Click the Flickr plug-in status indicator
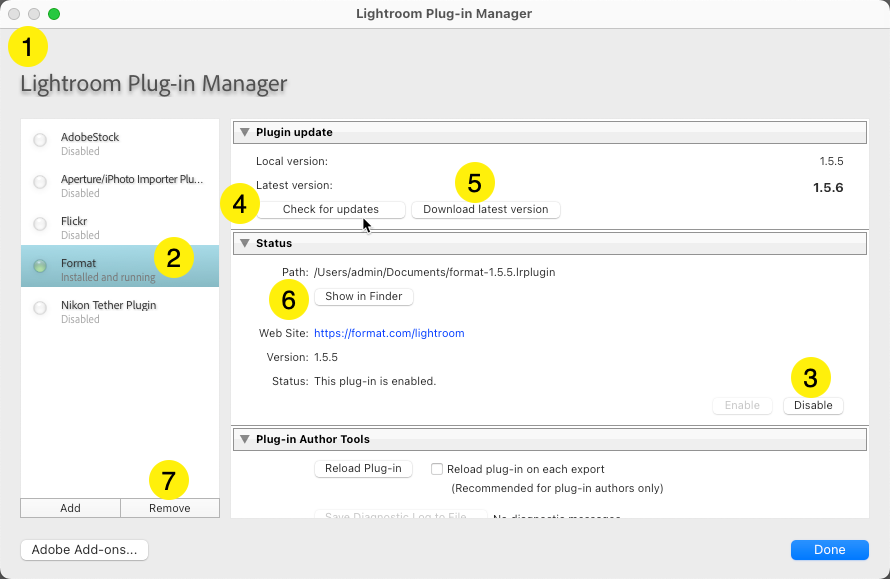This screenshot has width=890, height=579. point(40,224)
